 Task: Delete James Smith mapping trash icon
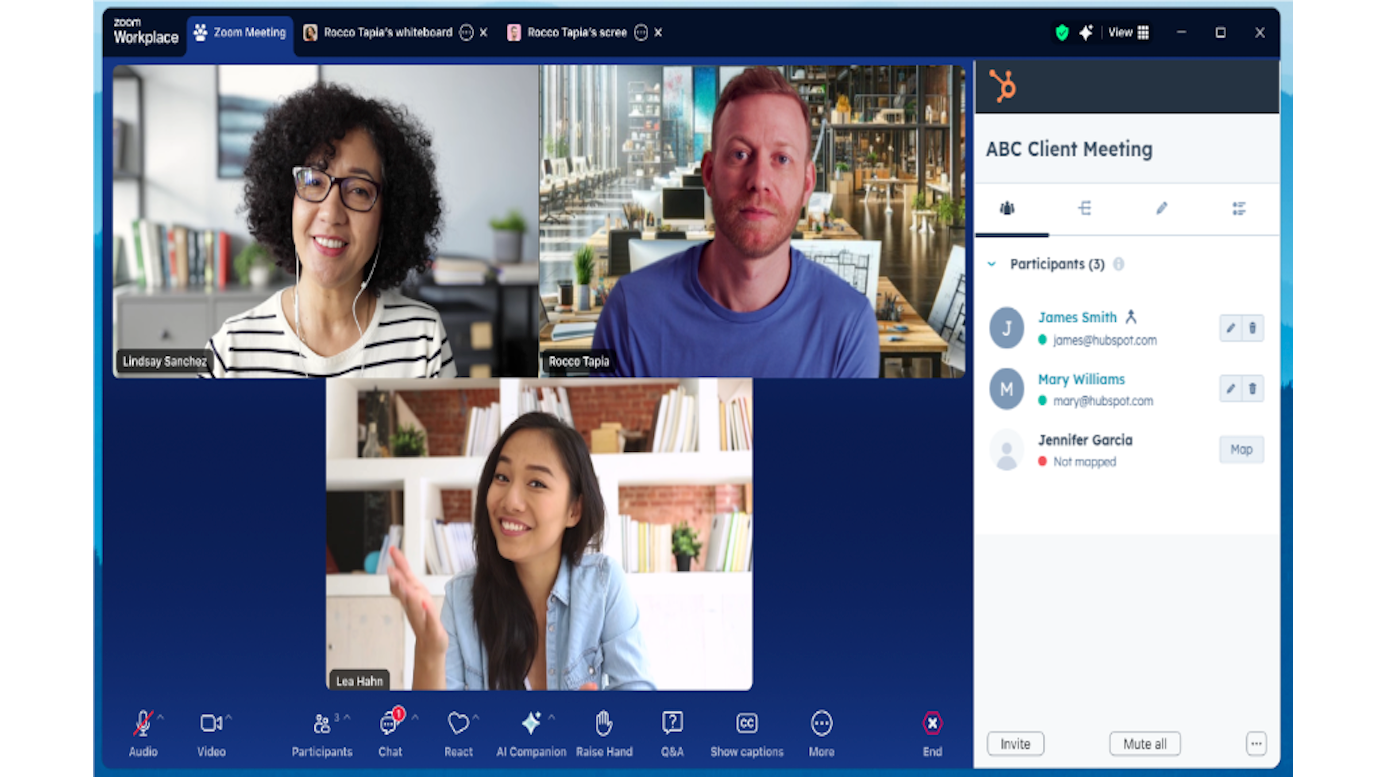click(x=1253, y=328)
